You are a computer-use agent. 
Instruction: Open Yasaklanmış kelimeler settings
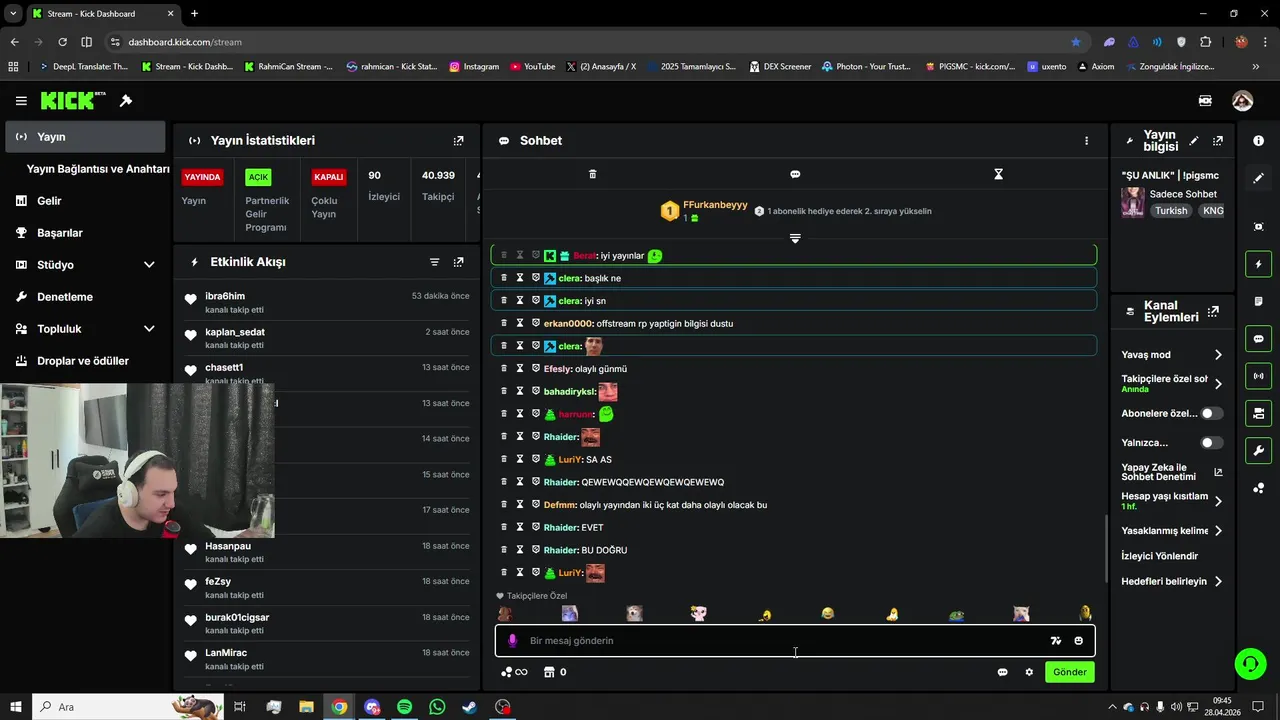pos(1172,531)
